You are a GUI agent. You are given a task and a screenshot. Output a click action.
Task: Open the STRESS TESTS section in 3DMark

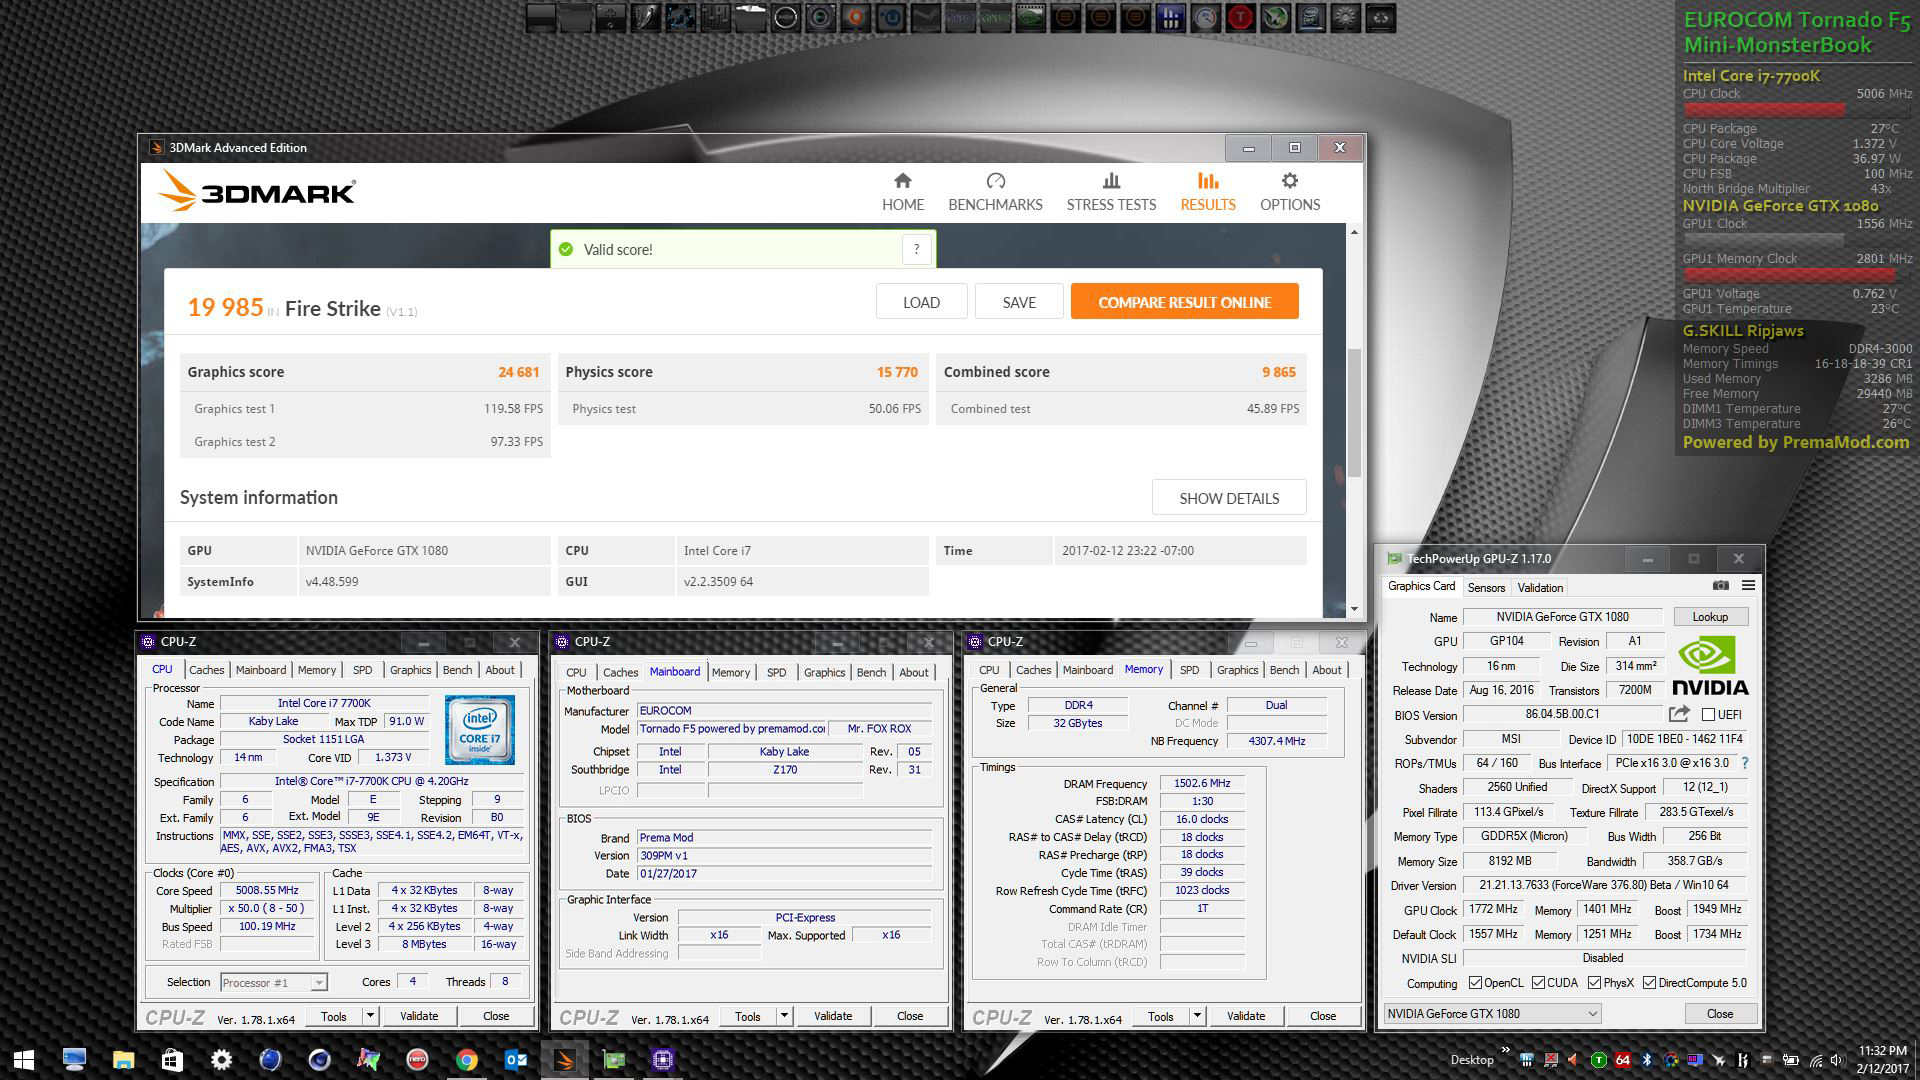(1111, 192)
